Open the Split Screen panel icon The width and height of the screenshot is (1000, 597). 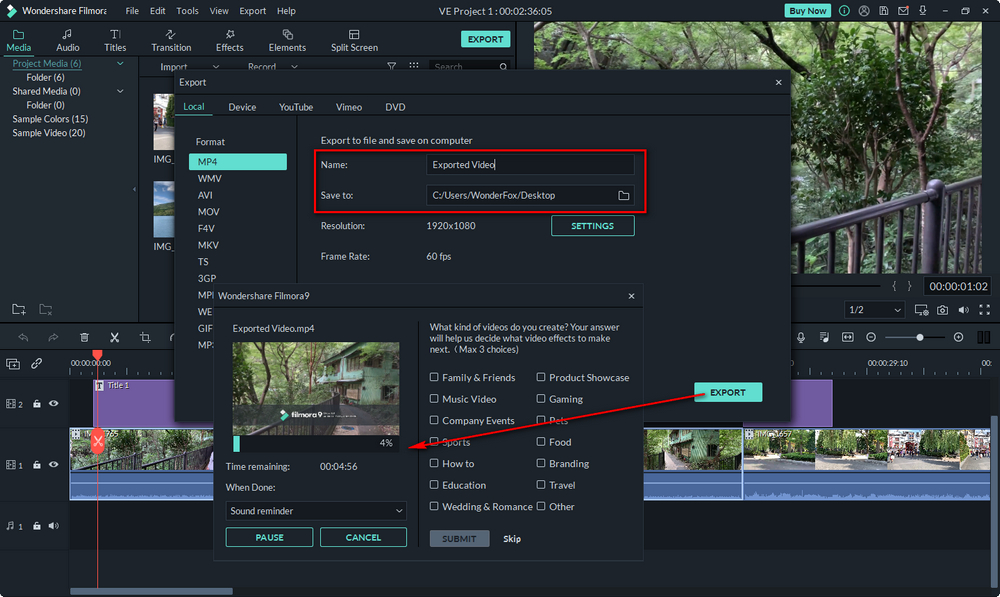pyautogui.click(x=354, y=34)
